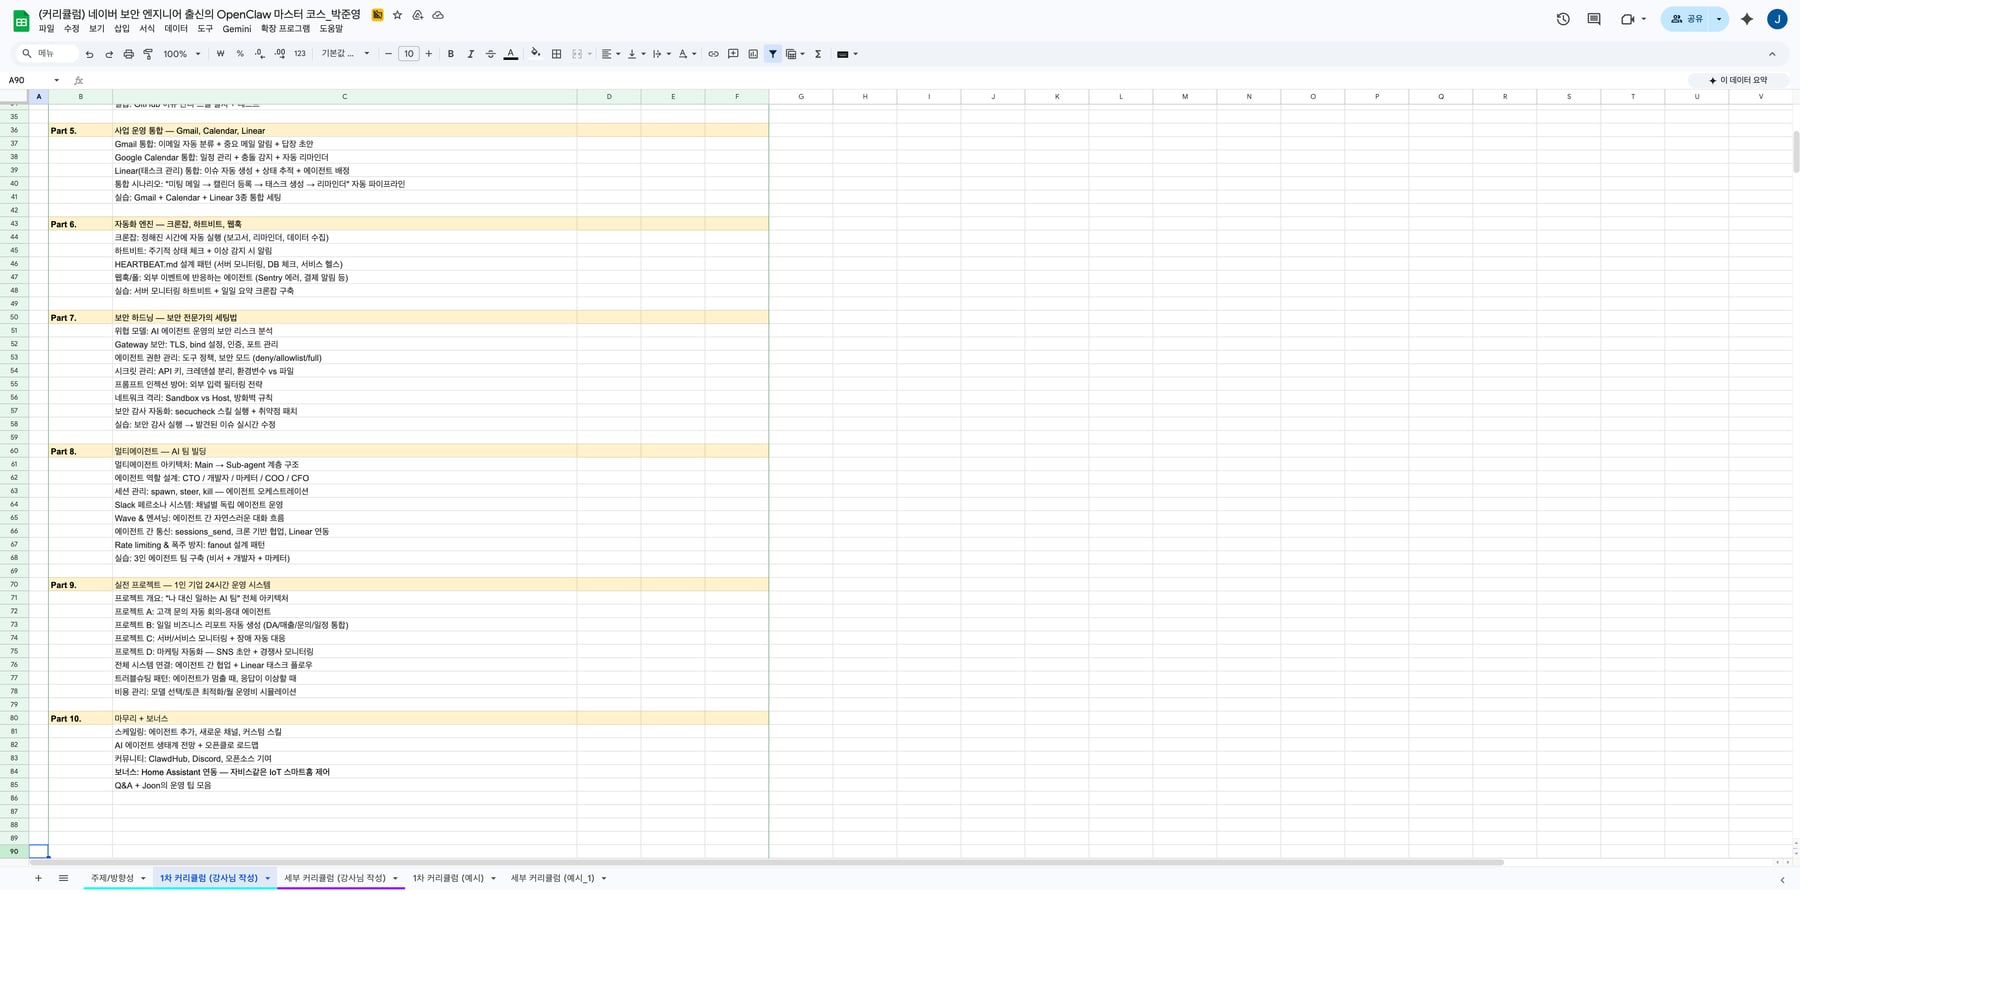2000x989 pixels.
Task: Insert a link using the link icon
Action: (713, 54)
